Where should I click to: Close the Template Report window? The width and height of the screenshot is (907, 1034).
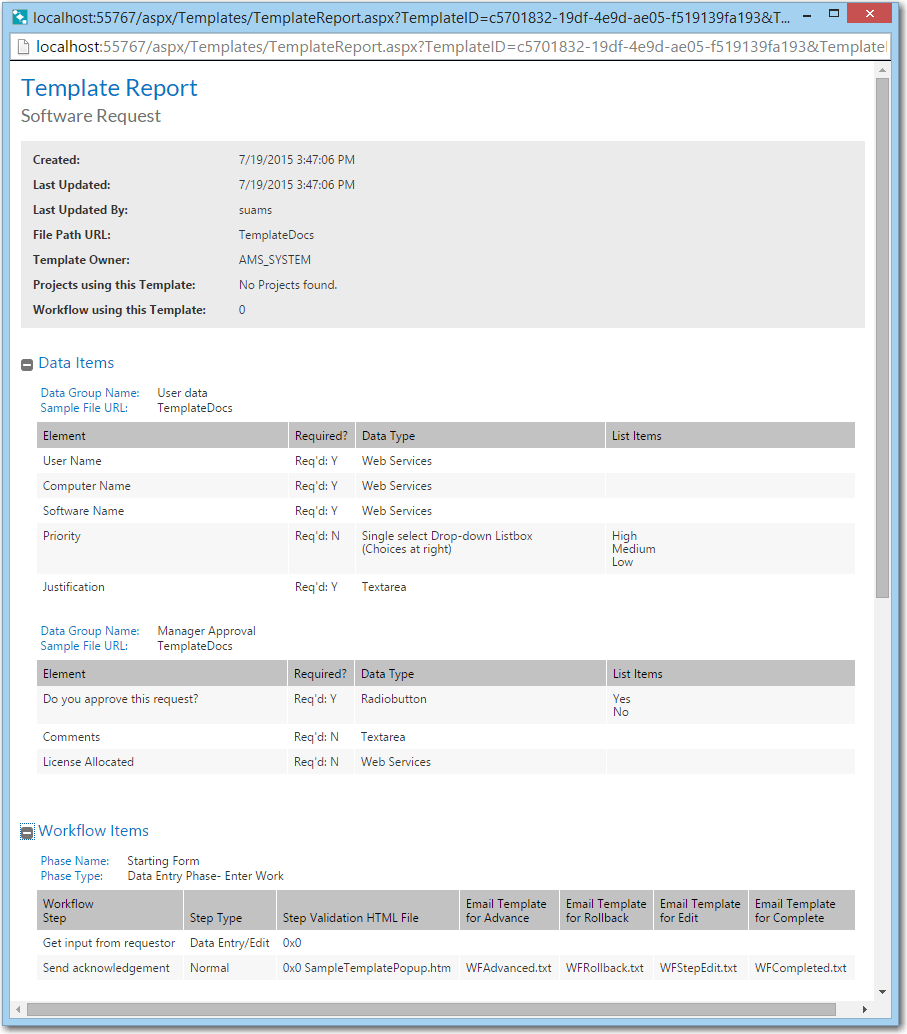click(869, 13)
